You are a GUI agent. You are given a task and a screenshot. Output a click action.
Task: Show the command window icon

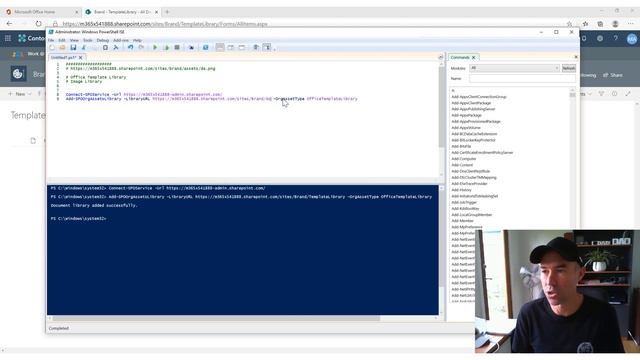pyautogui.click(x=256, y=48)
